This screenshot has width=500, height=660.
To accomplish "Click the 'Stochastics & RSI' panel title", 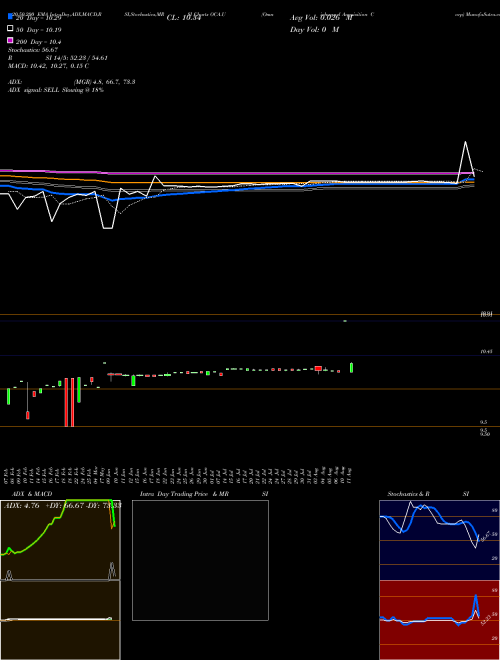I will pos(428,494).
